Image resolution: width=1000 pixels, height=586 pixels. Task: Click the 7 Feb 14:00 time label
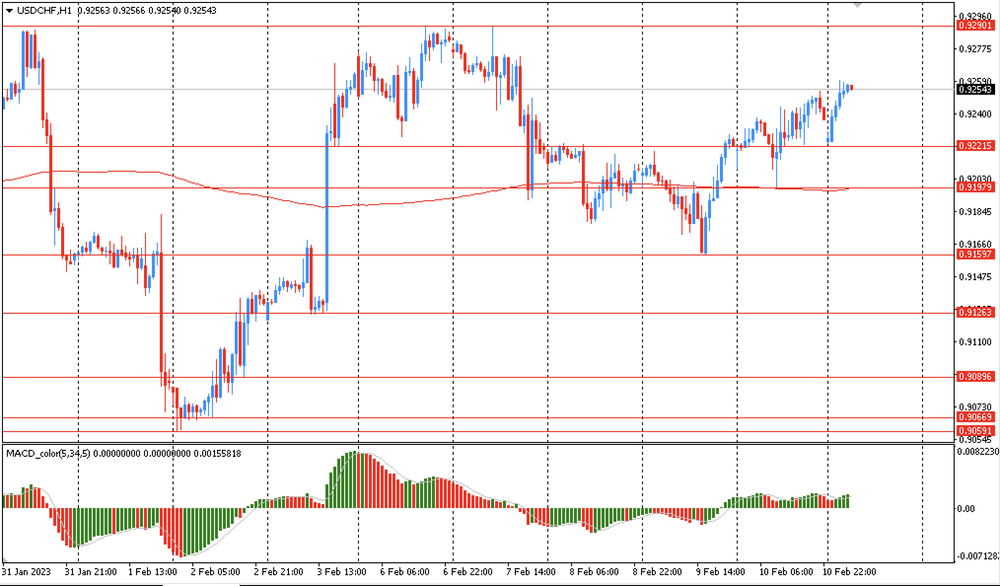point(531,572)
